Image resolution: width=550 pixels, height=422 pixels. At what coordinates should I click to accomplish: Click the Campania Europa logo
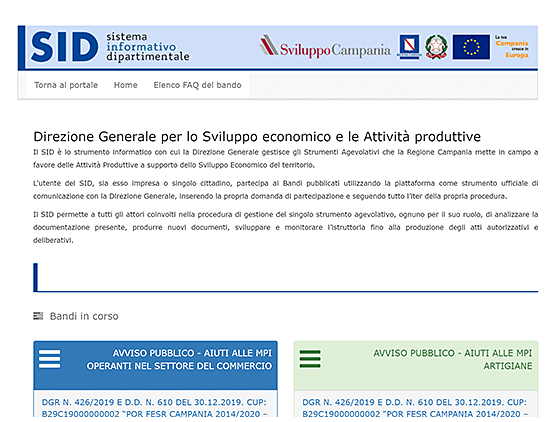point(512,47)
